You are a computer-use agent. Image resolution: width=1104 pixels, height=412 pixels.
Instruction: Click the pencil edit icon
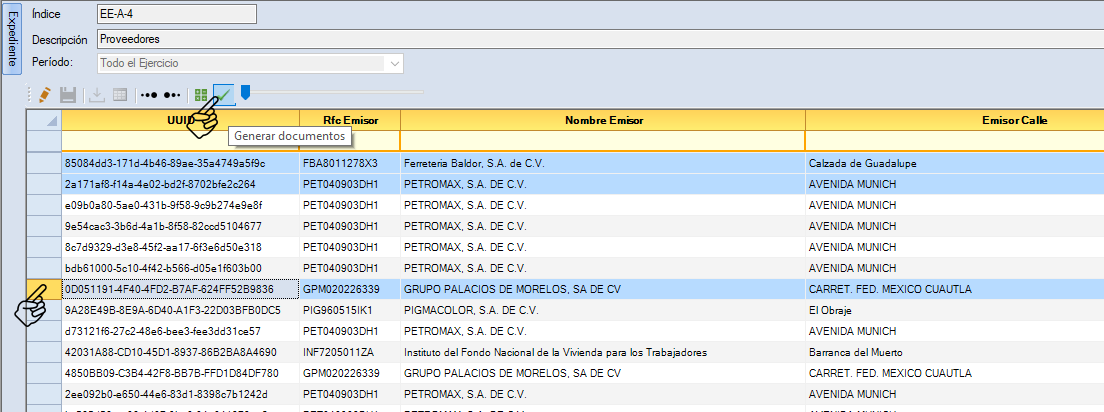pos(44,95)
